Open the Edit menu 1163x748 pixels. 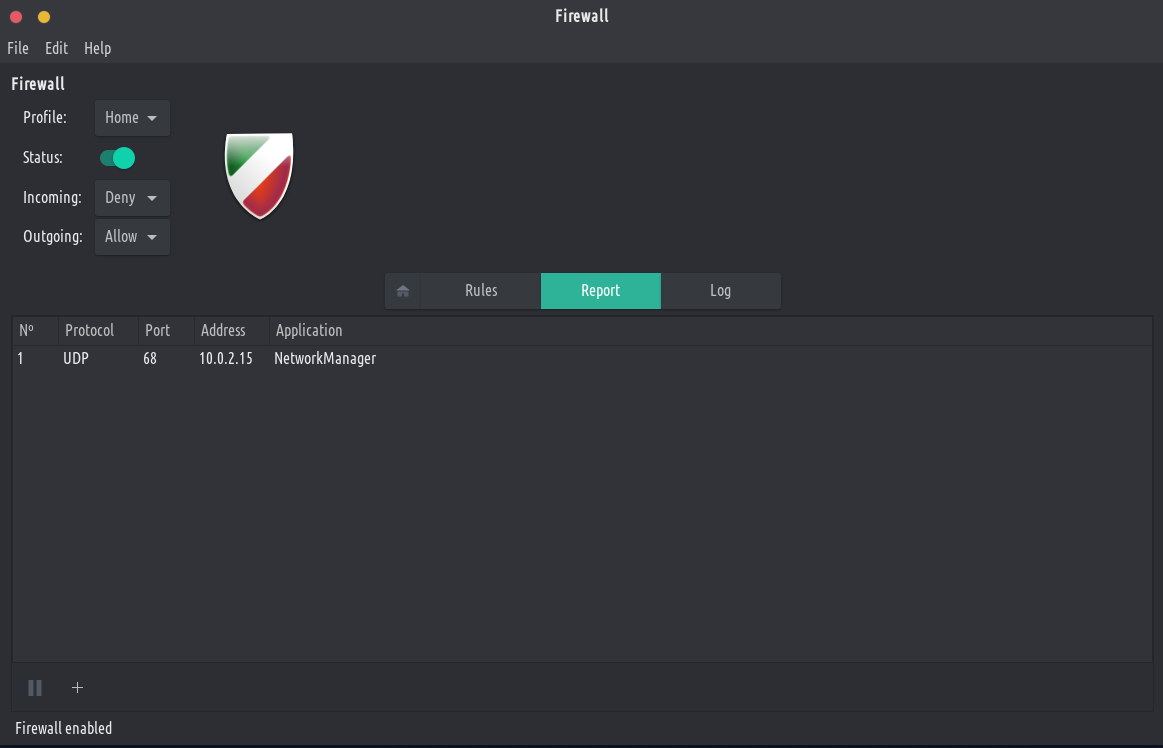click(x=56, y=48)
